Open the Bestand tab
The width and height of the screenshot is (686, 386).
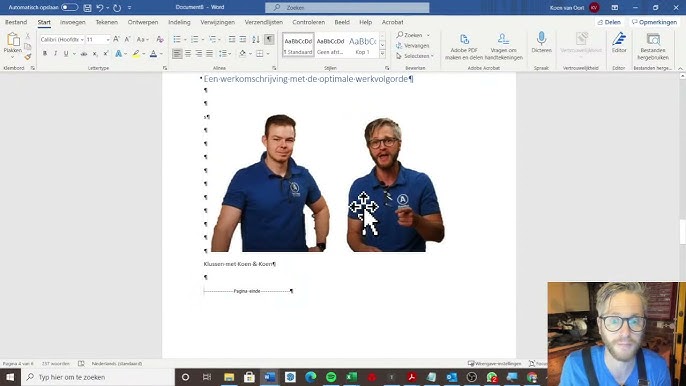pos(16,22)
